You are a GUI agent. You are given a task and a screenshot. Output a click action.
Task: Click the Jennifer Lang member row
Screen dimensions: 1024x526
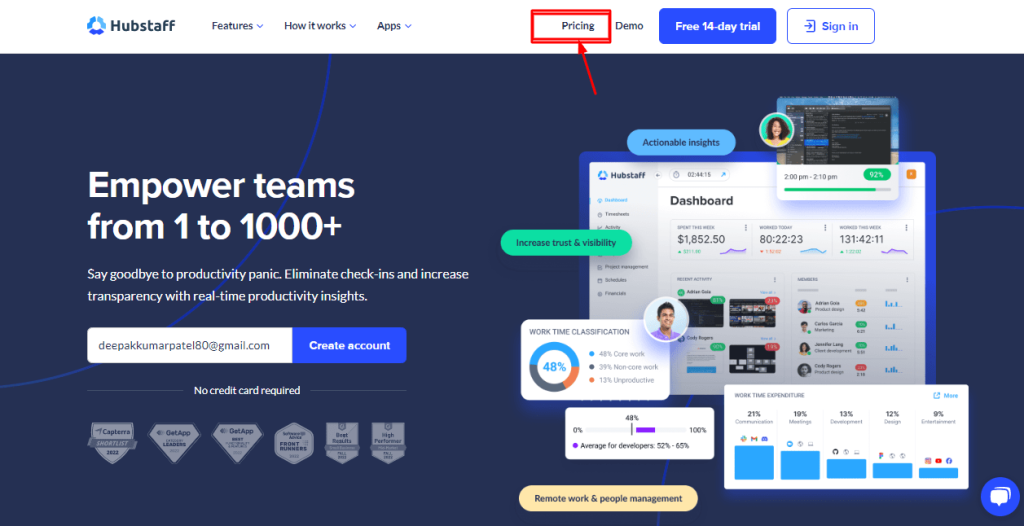(x=852, y=348)
